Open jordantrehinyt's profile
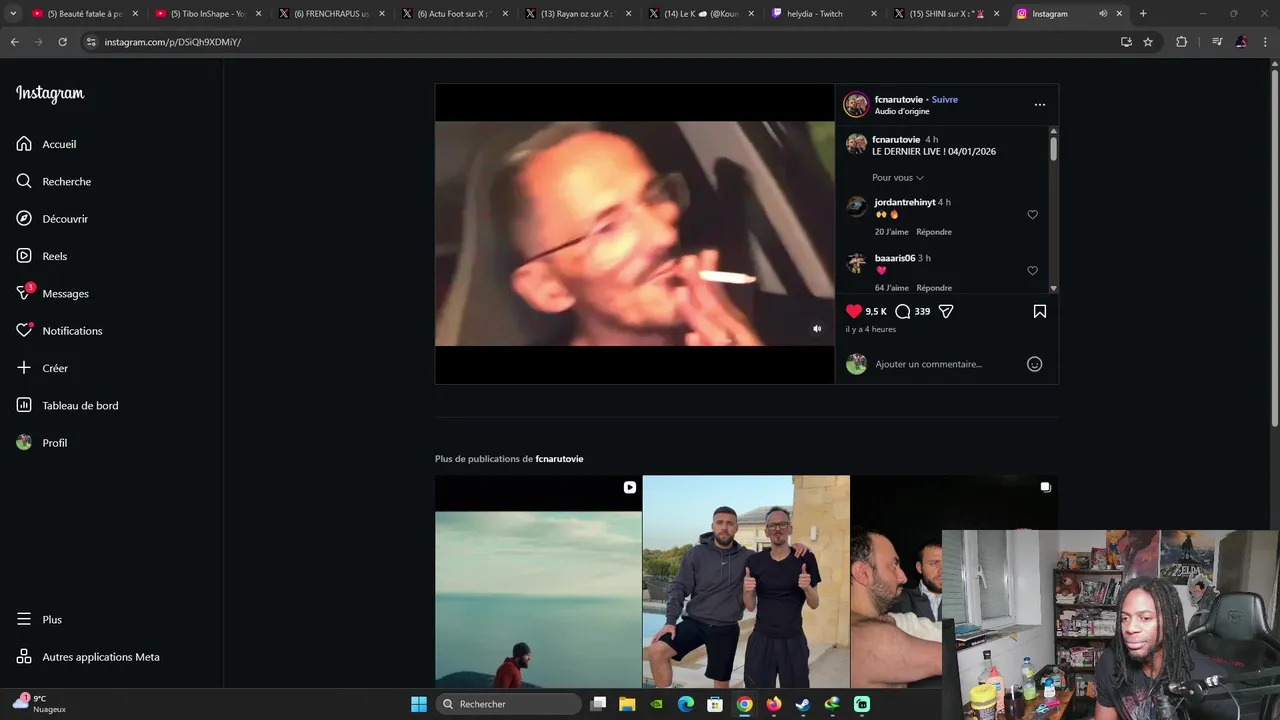Image resolution: width=1280 pixels, height=720 pixels. pos(905,202)
